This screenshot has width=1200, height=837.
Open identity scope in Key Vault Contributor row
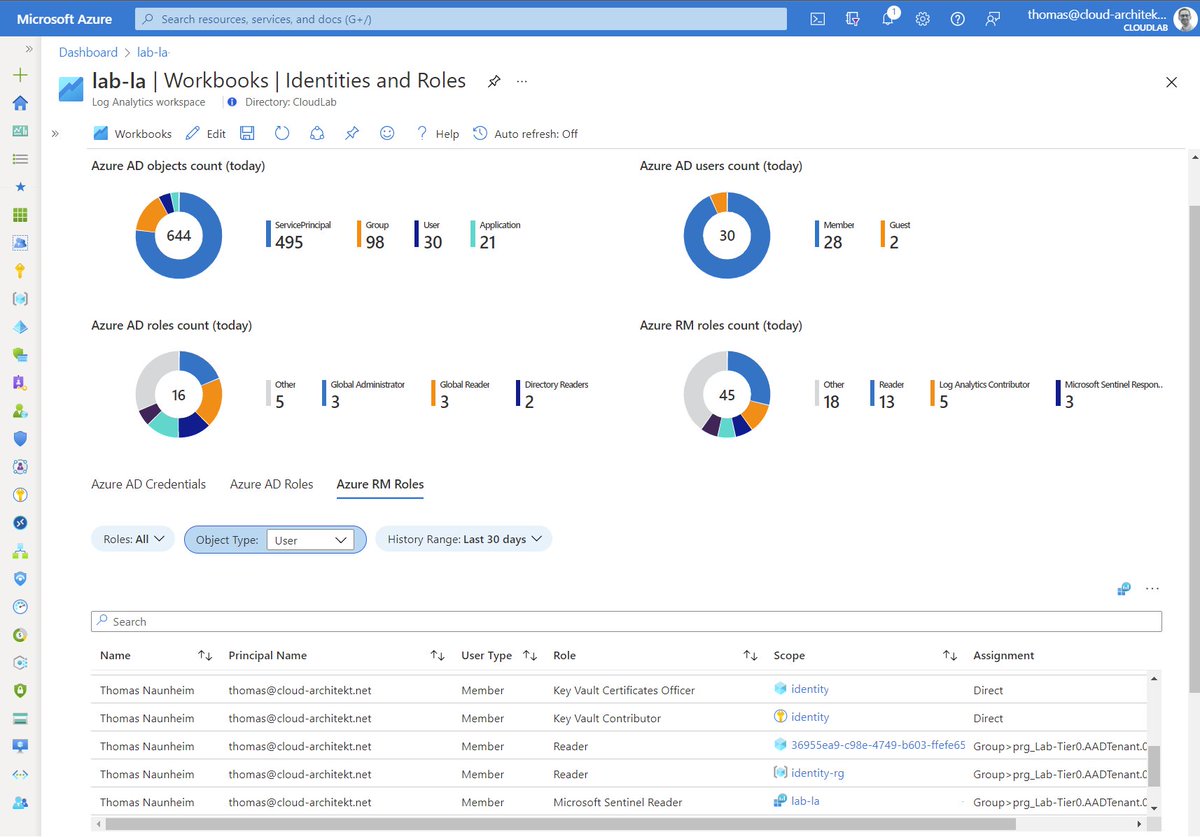tap(809, 717)
